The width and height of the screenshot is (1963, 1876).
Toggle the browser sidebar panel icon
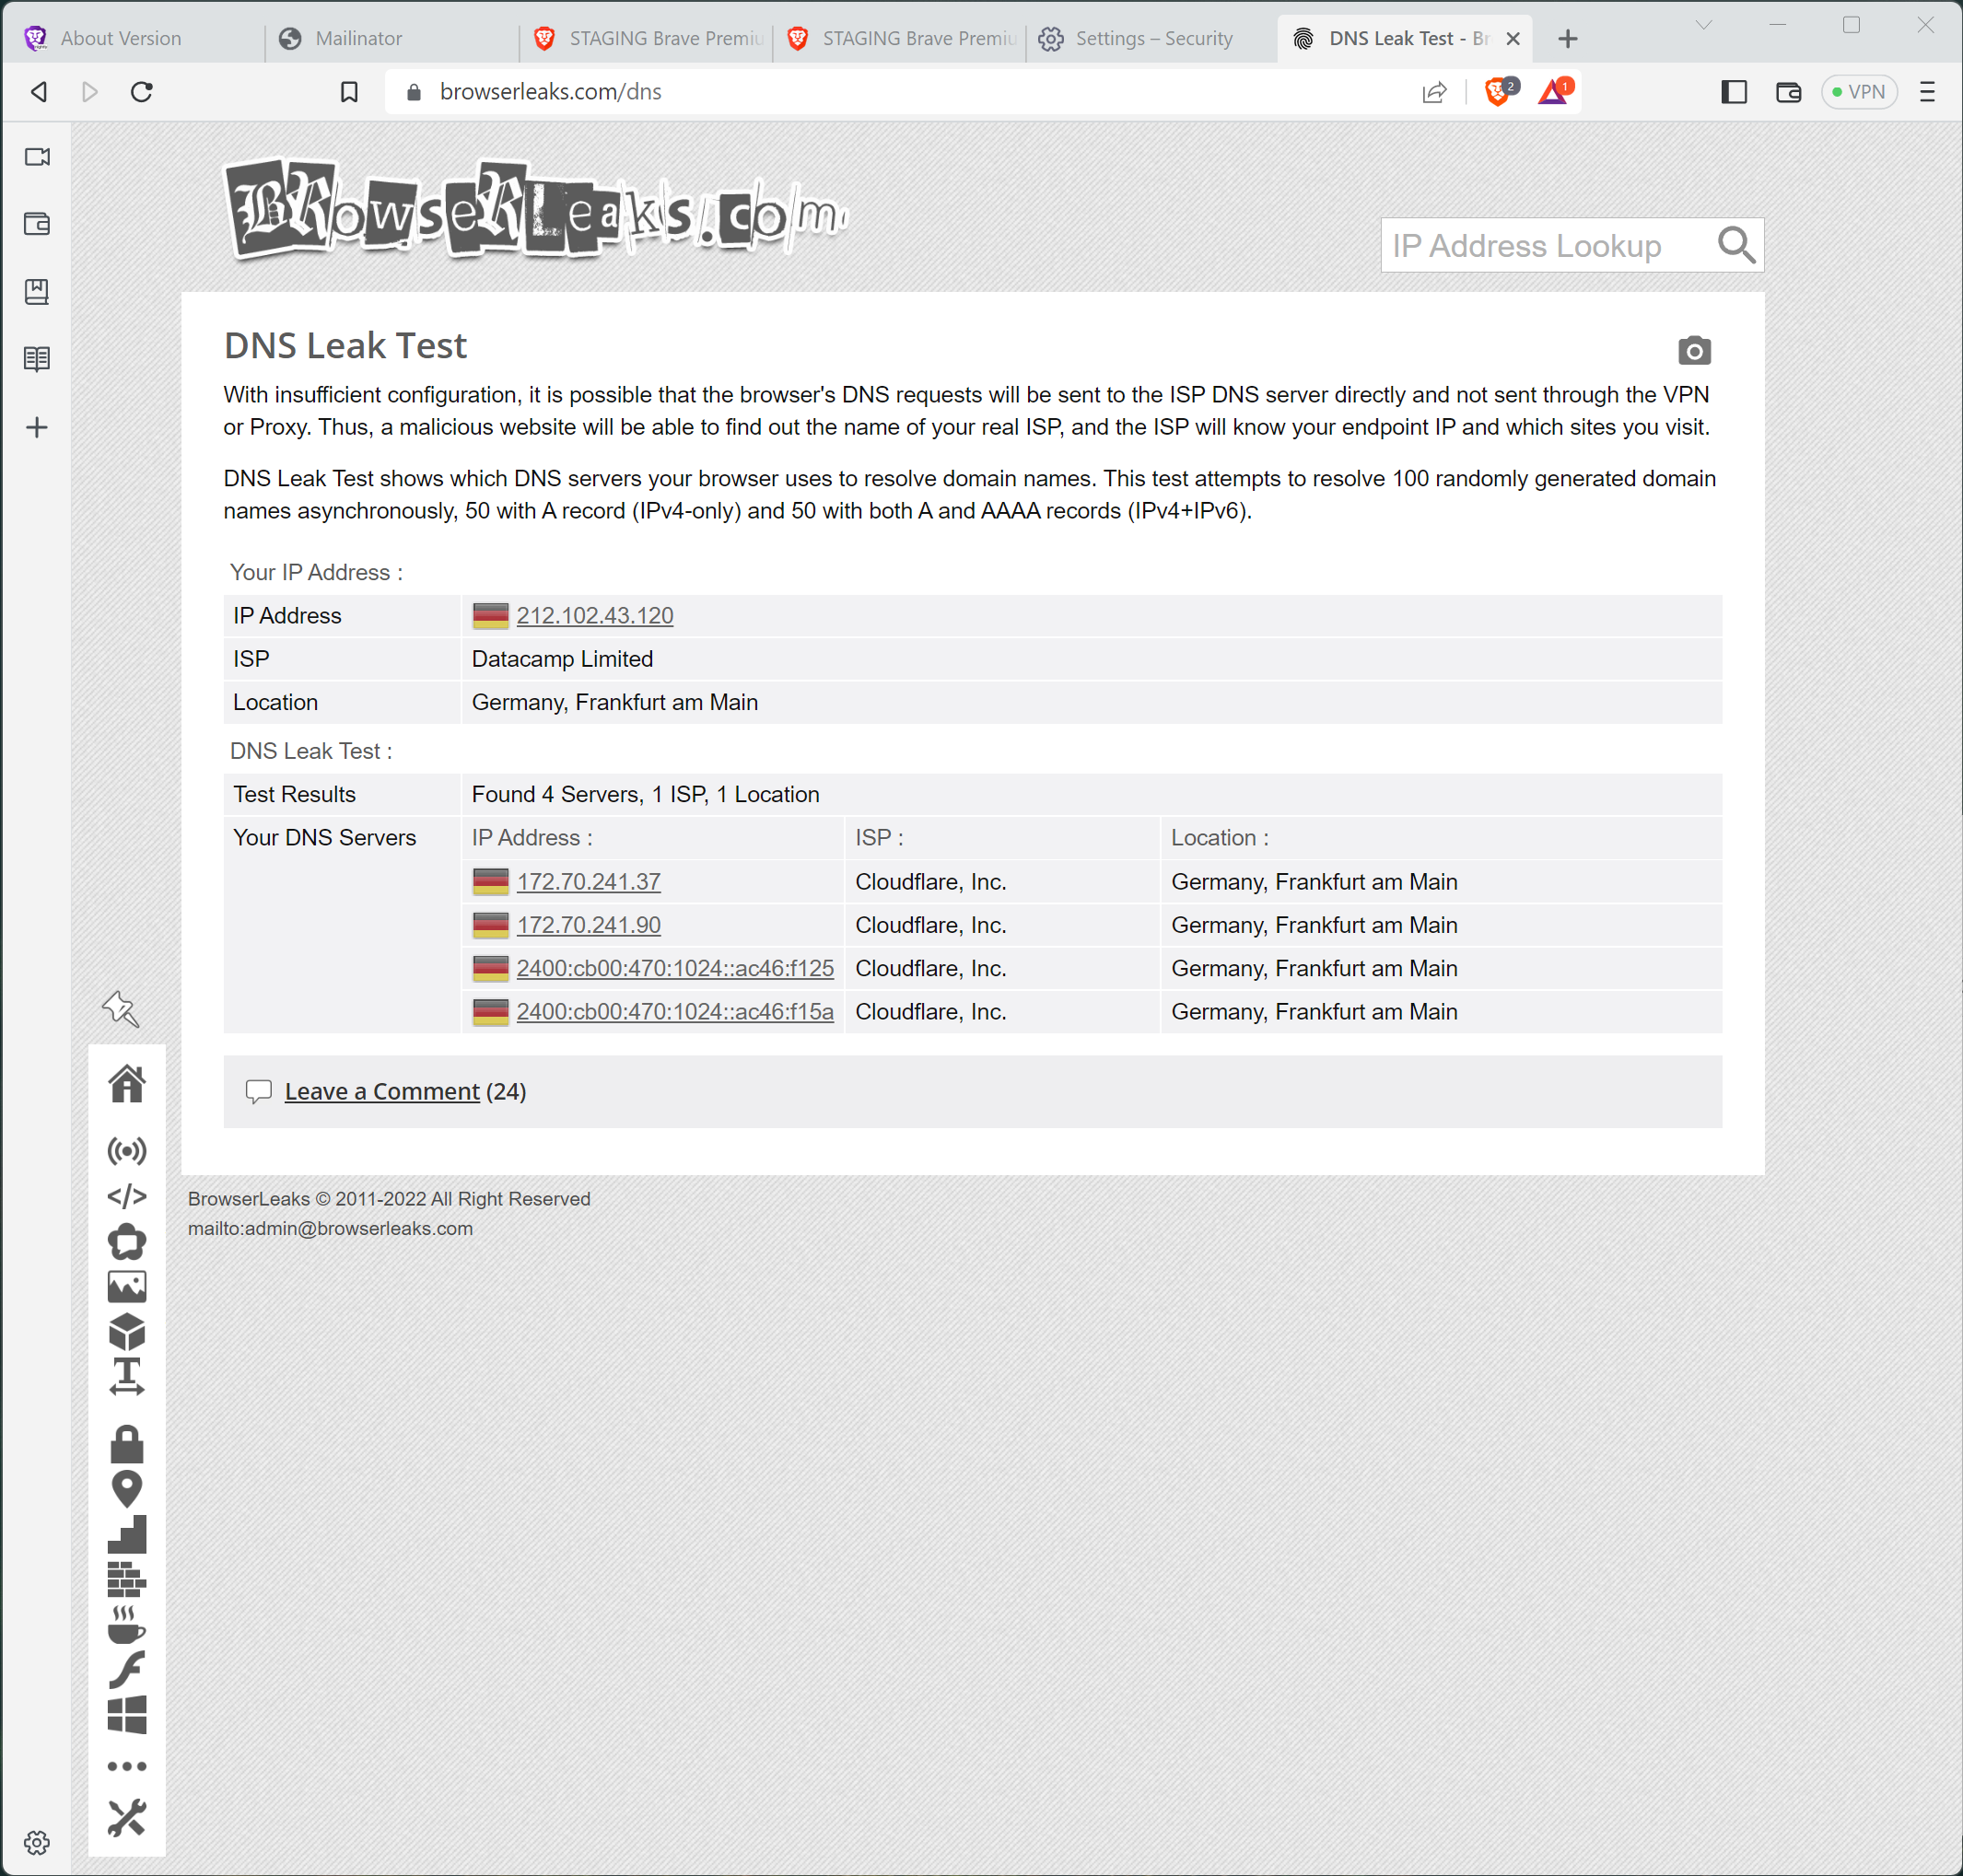point(1735,91)
